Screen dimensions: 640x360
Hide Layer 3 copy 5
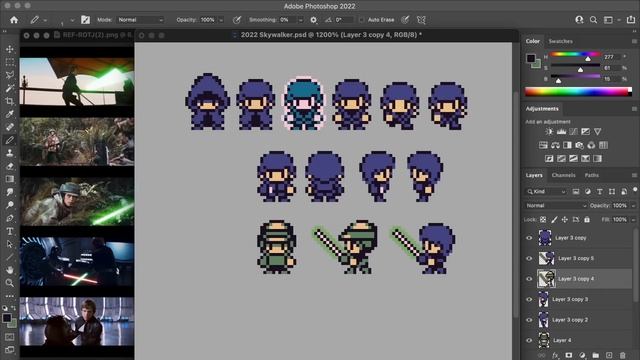[529, 258]
